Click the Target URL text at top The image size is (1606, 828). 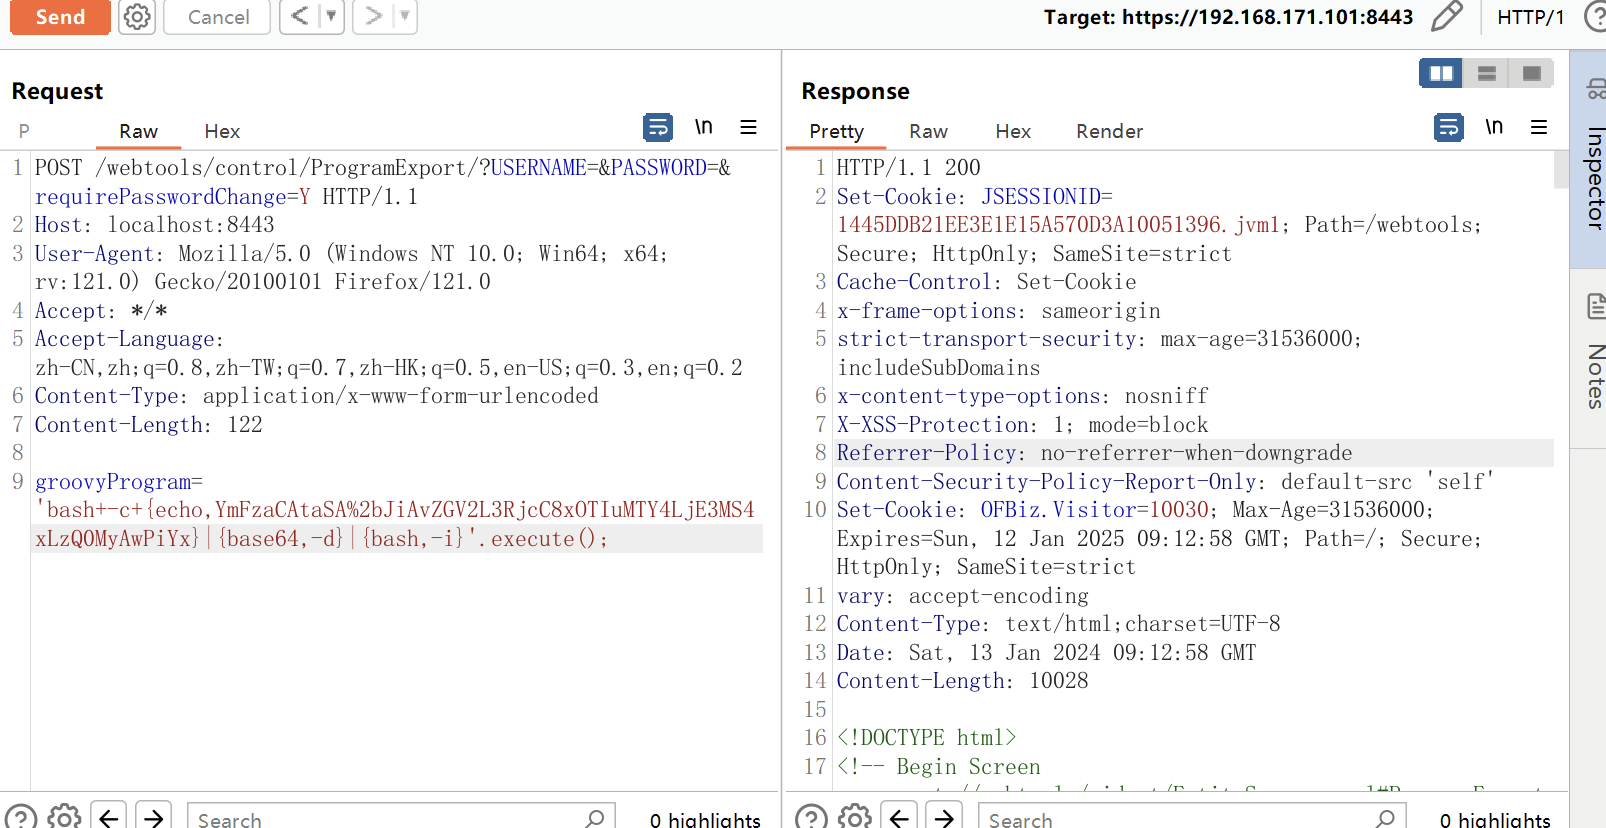(1228, 17)
